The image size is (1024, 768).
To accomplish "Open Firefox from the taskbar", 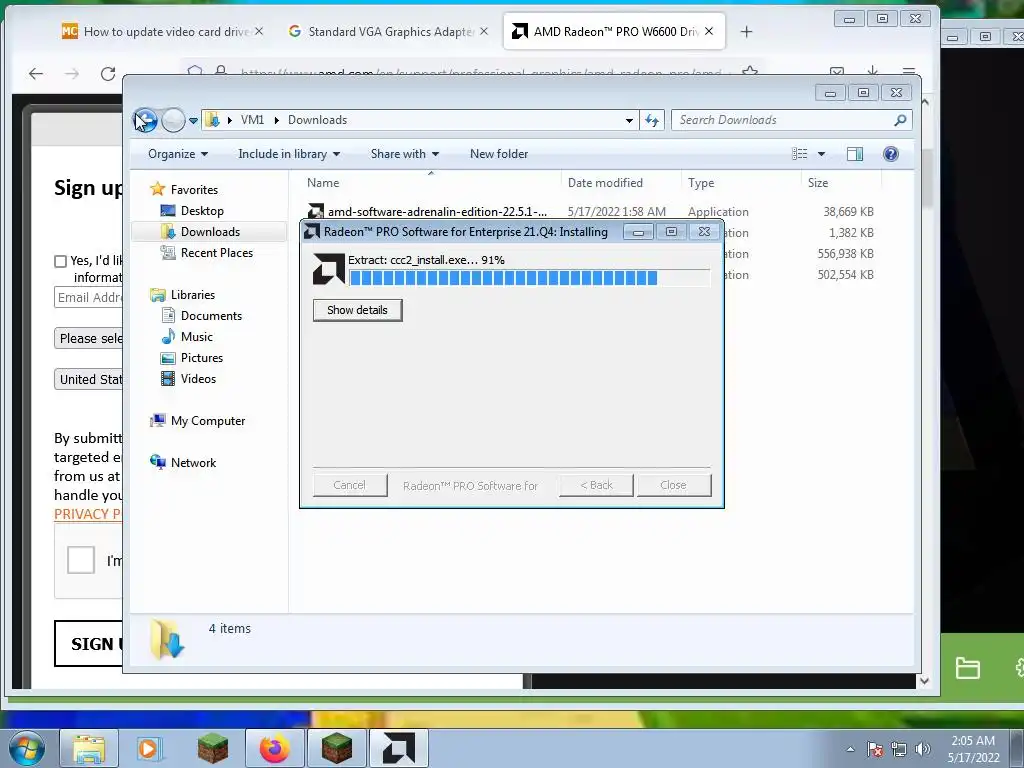I will pyautogui.click(x=275, y=748).
